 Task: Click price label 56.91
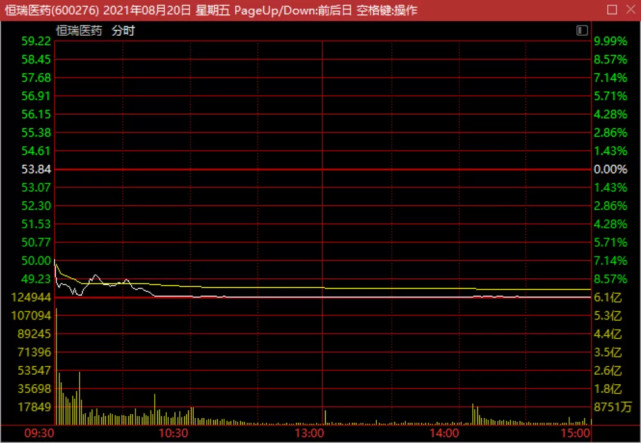click(36, 96)
